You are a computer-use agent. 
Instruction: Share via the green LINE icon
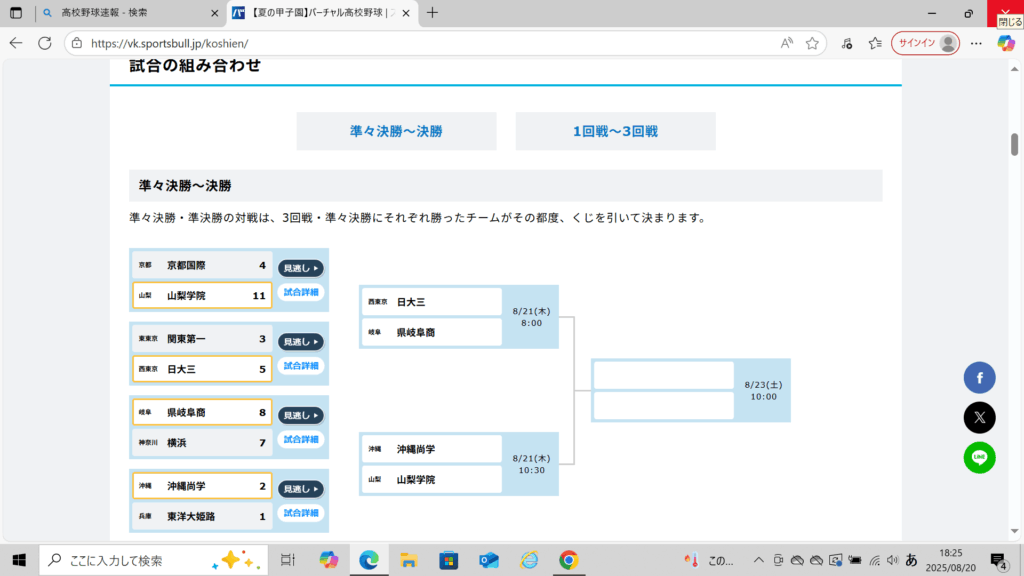tap(979, 457)
